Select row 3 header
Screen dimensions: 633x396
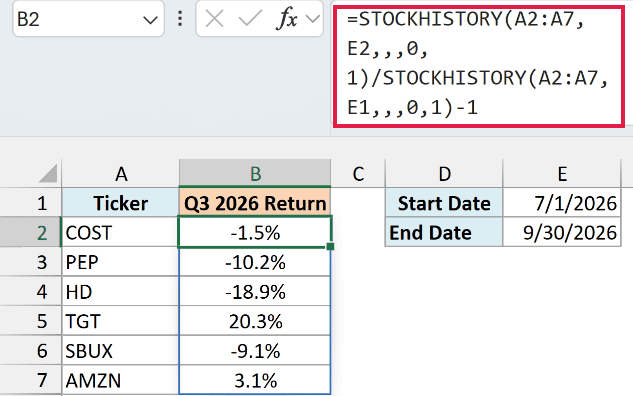click(31, 262)
